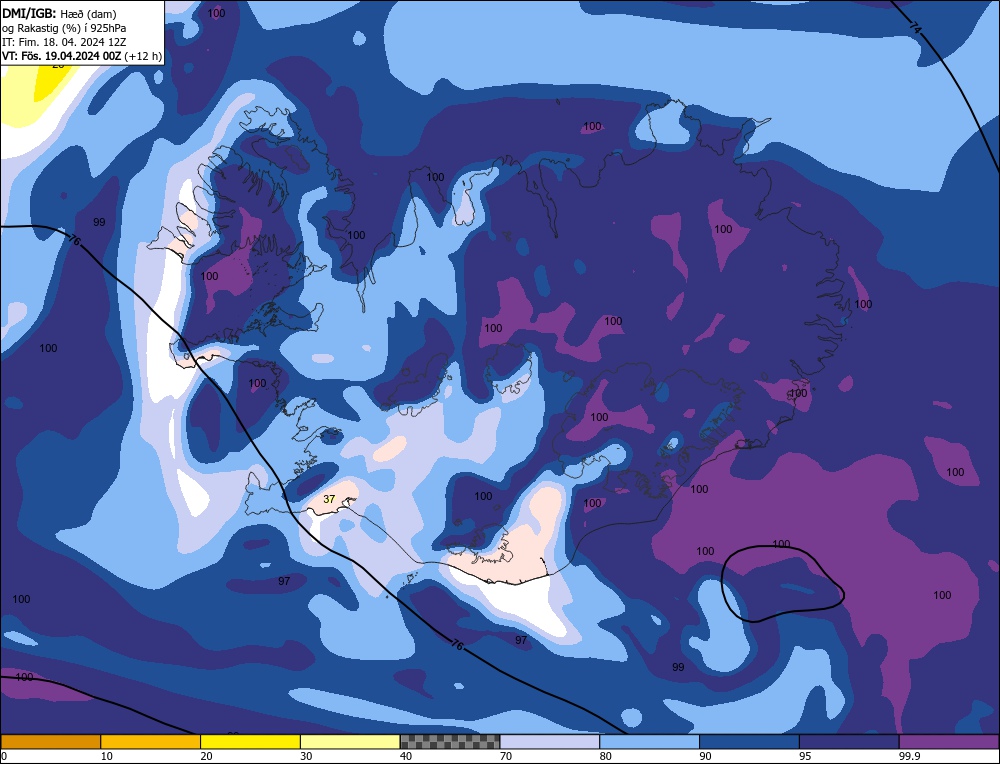1000x764 pixels.
Task: Click the legend tick label '80'
Action: (x=605, y=756)
